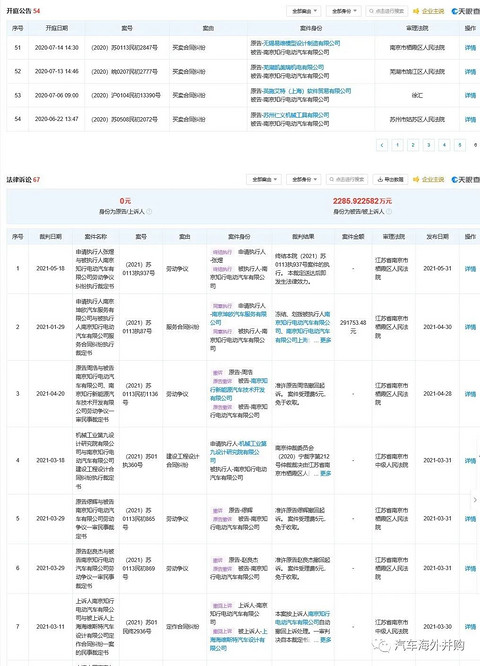Open 详情 for lawsuit row 4
Viewport: 480px width, 666px height.
[x=470, y=461]
